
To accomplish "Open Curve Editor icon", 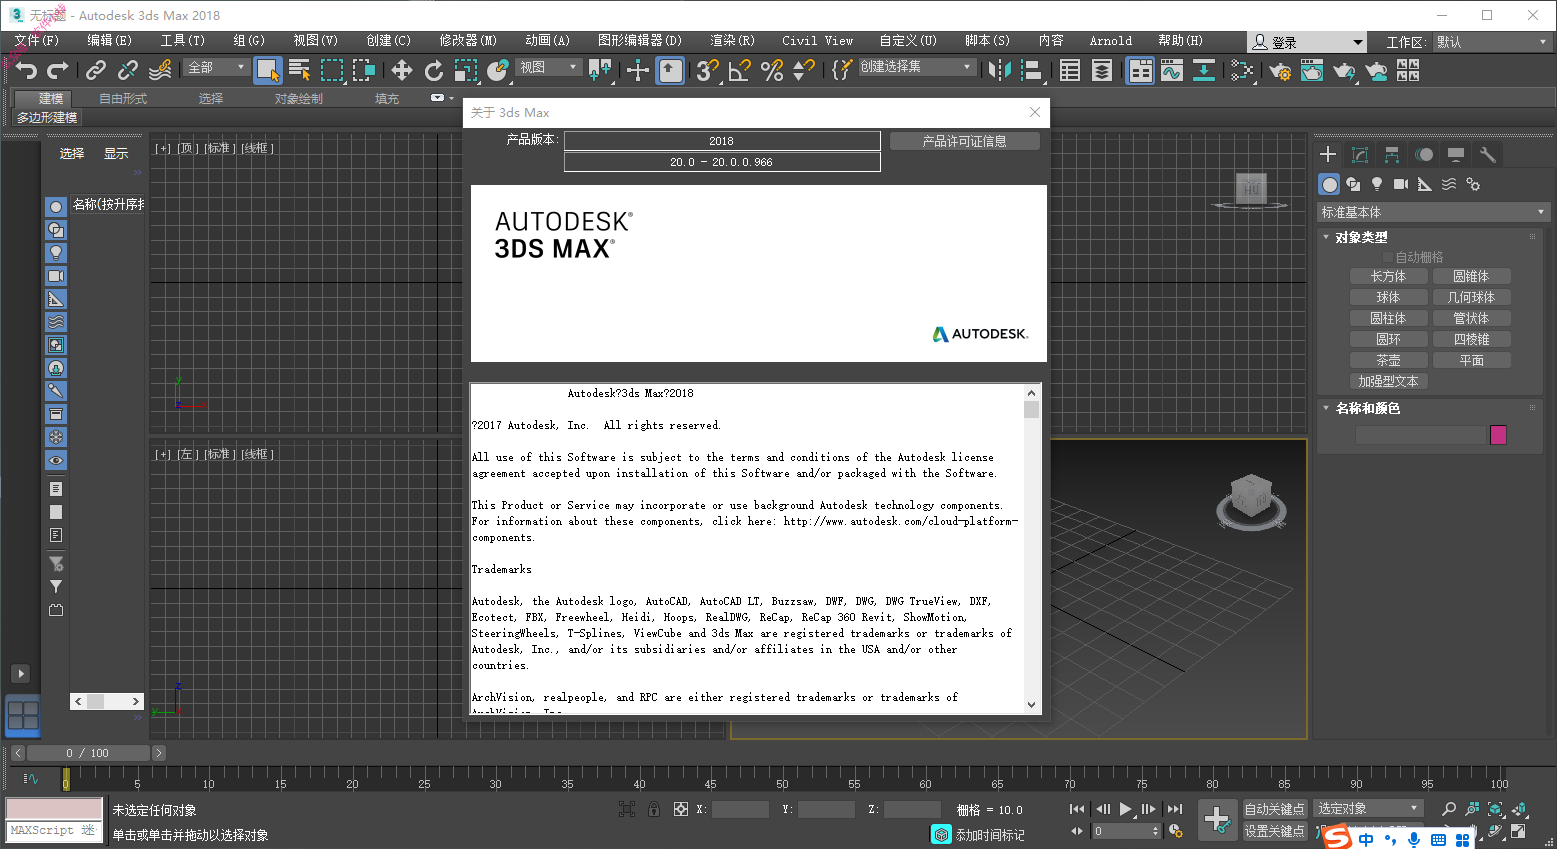I will point(1172,70).
